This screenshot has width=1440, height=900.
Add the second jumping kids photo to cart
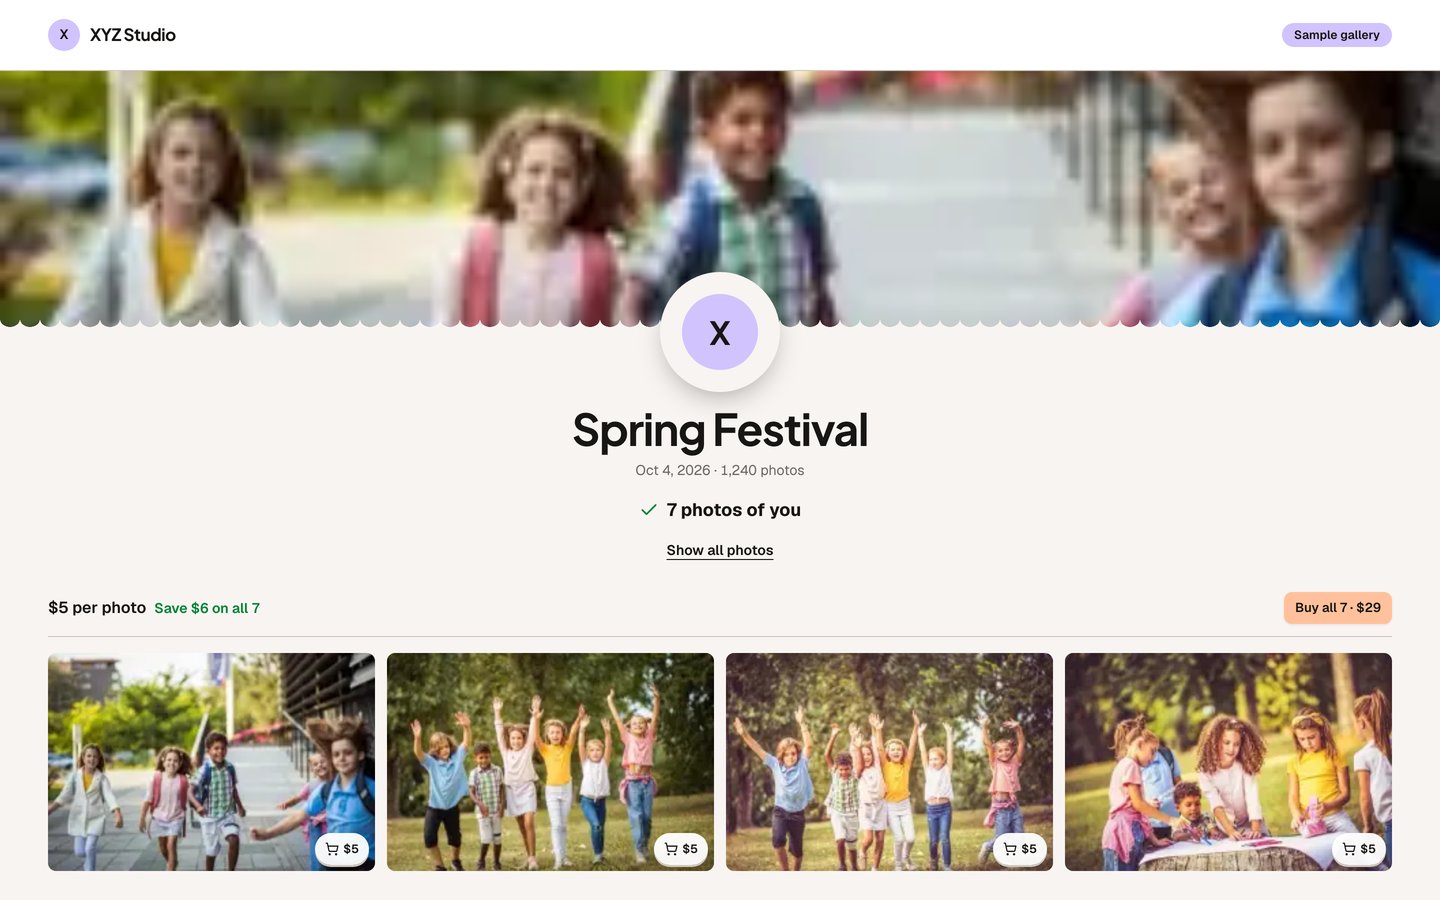(x=681, y=849)
